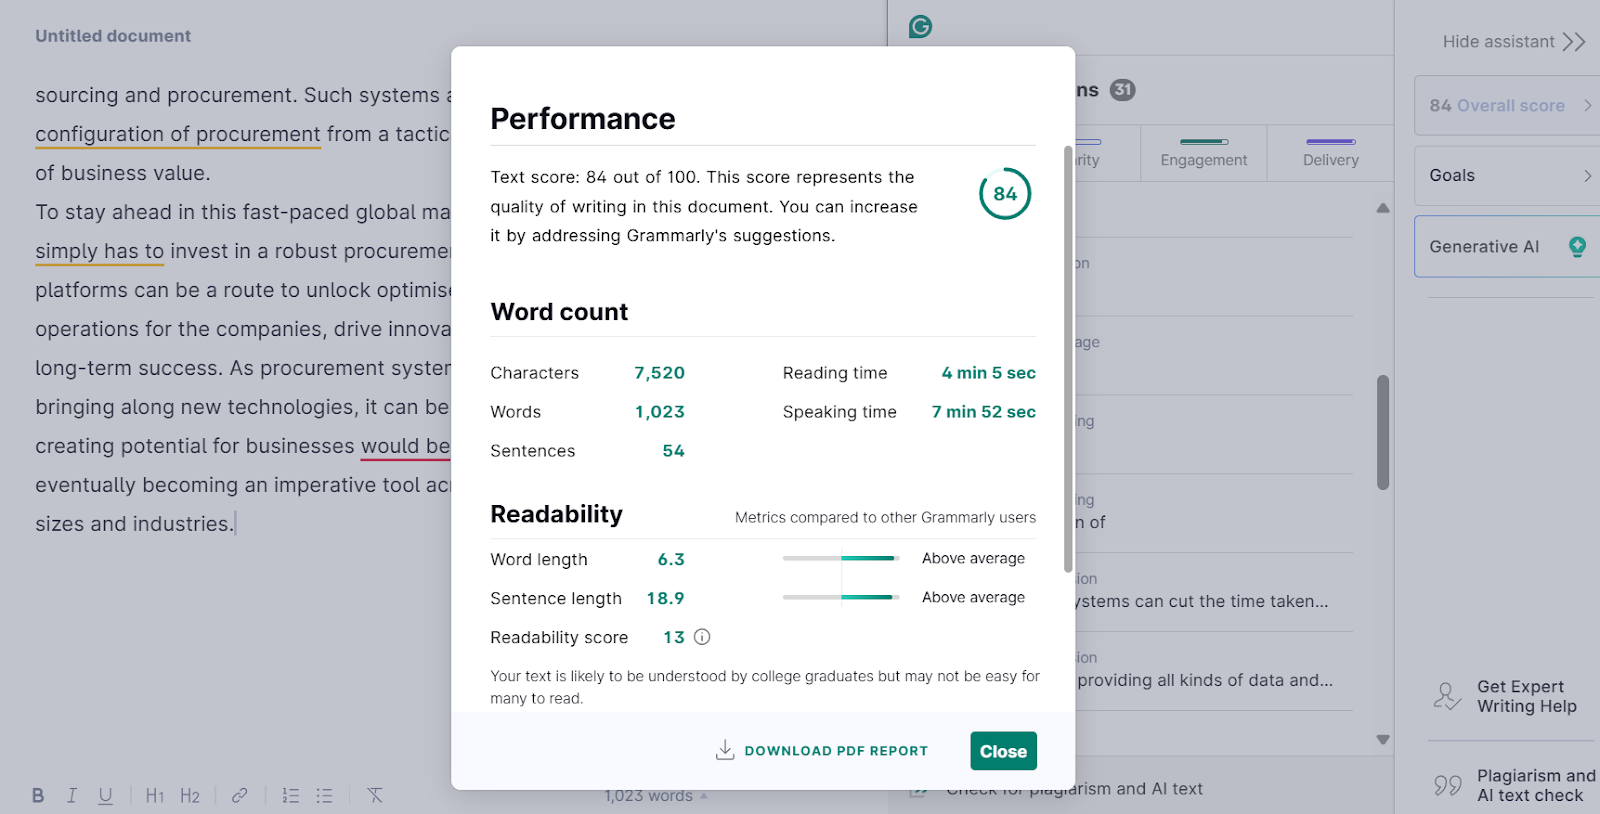
Task: Click the Characters value 7,520
Action: tap(659, 373)
